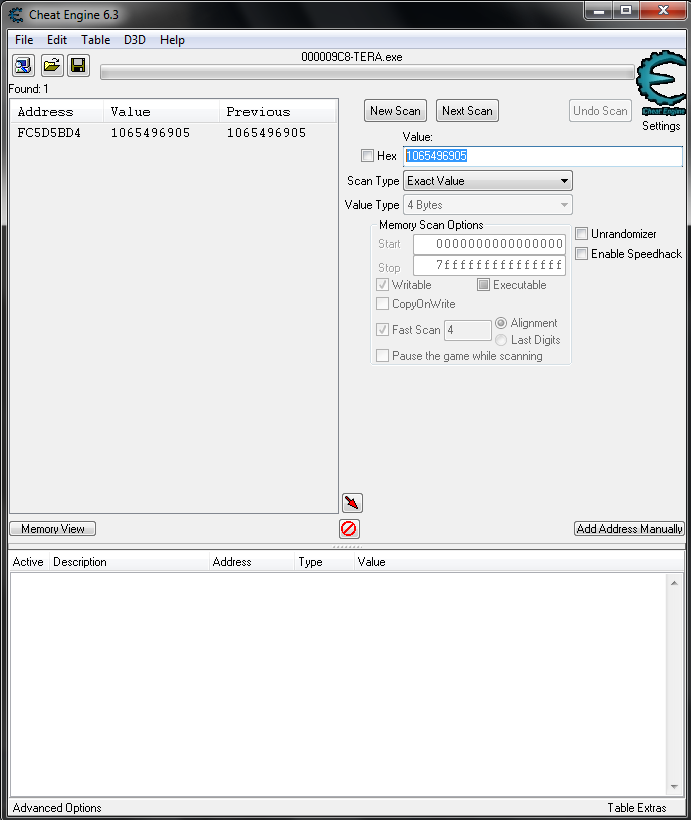Click the red circle clear list icon
The height and width of the screenshot is (820, 691).
(x=349, y=529)
